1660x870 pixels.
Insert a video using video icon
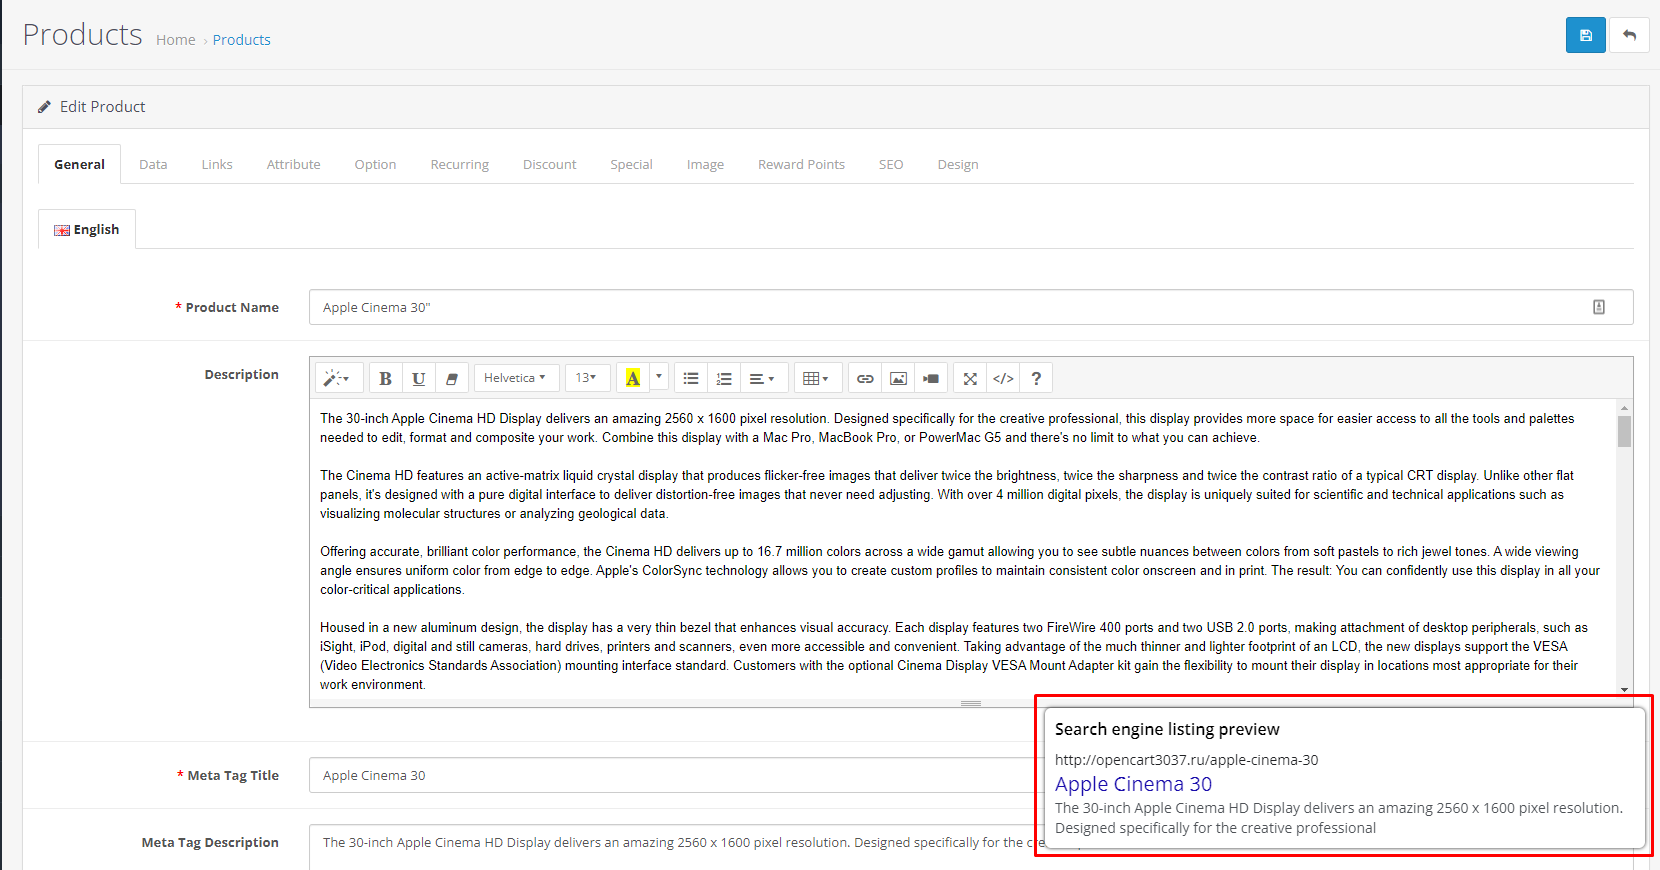click(x=931, y=378)
